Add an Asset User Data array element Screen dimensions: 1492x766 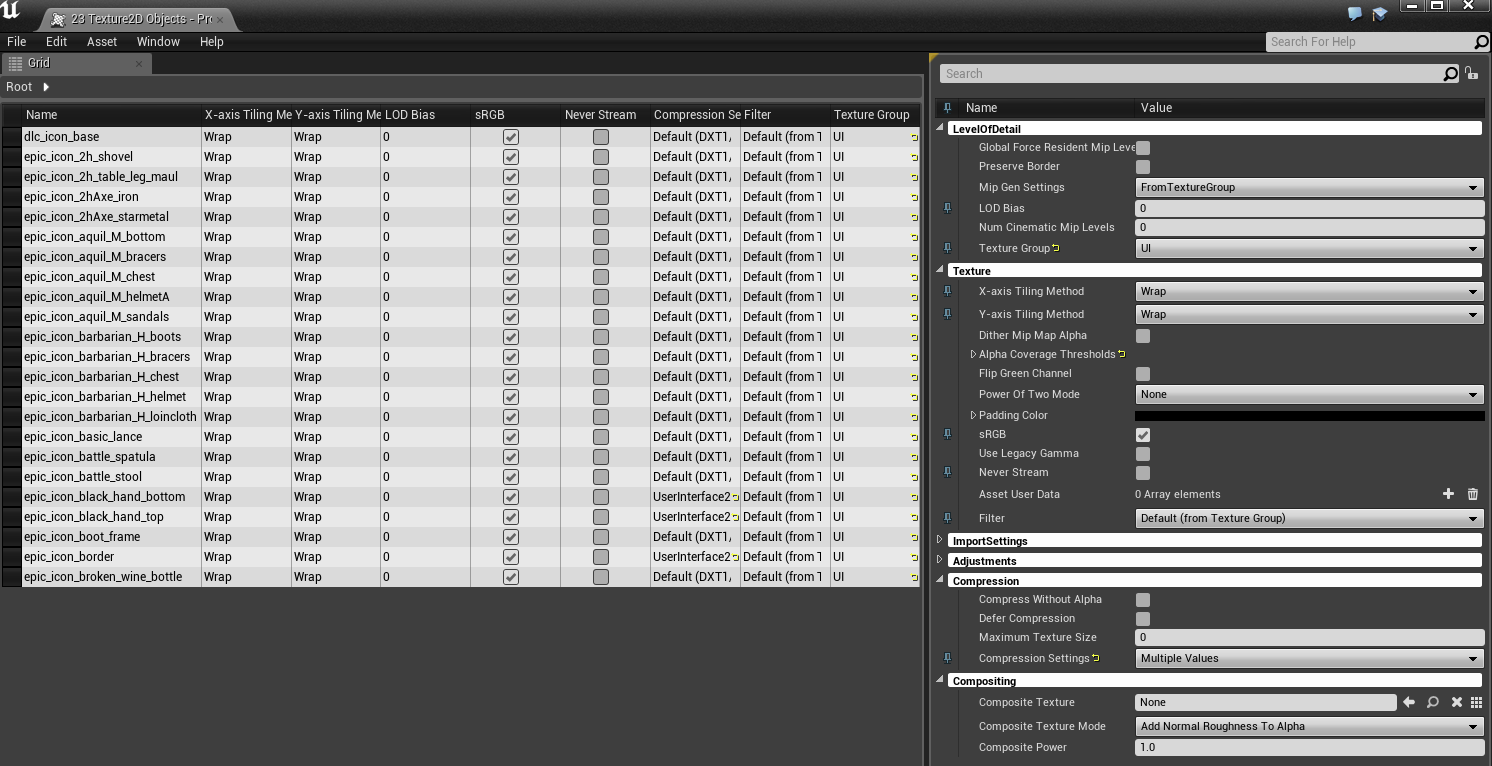[x=1448, y=494]
